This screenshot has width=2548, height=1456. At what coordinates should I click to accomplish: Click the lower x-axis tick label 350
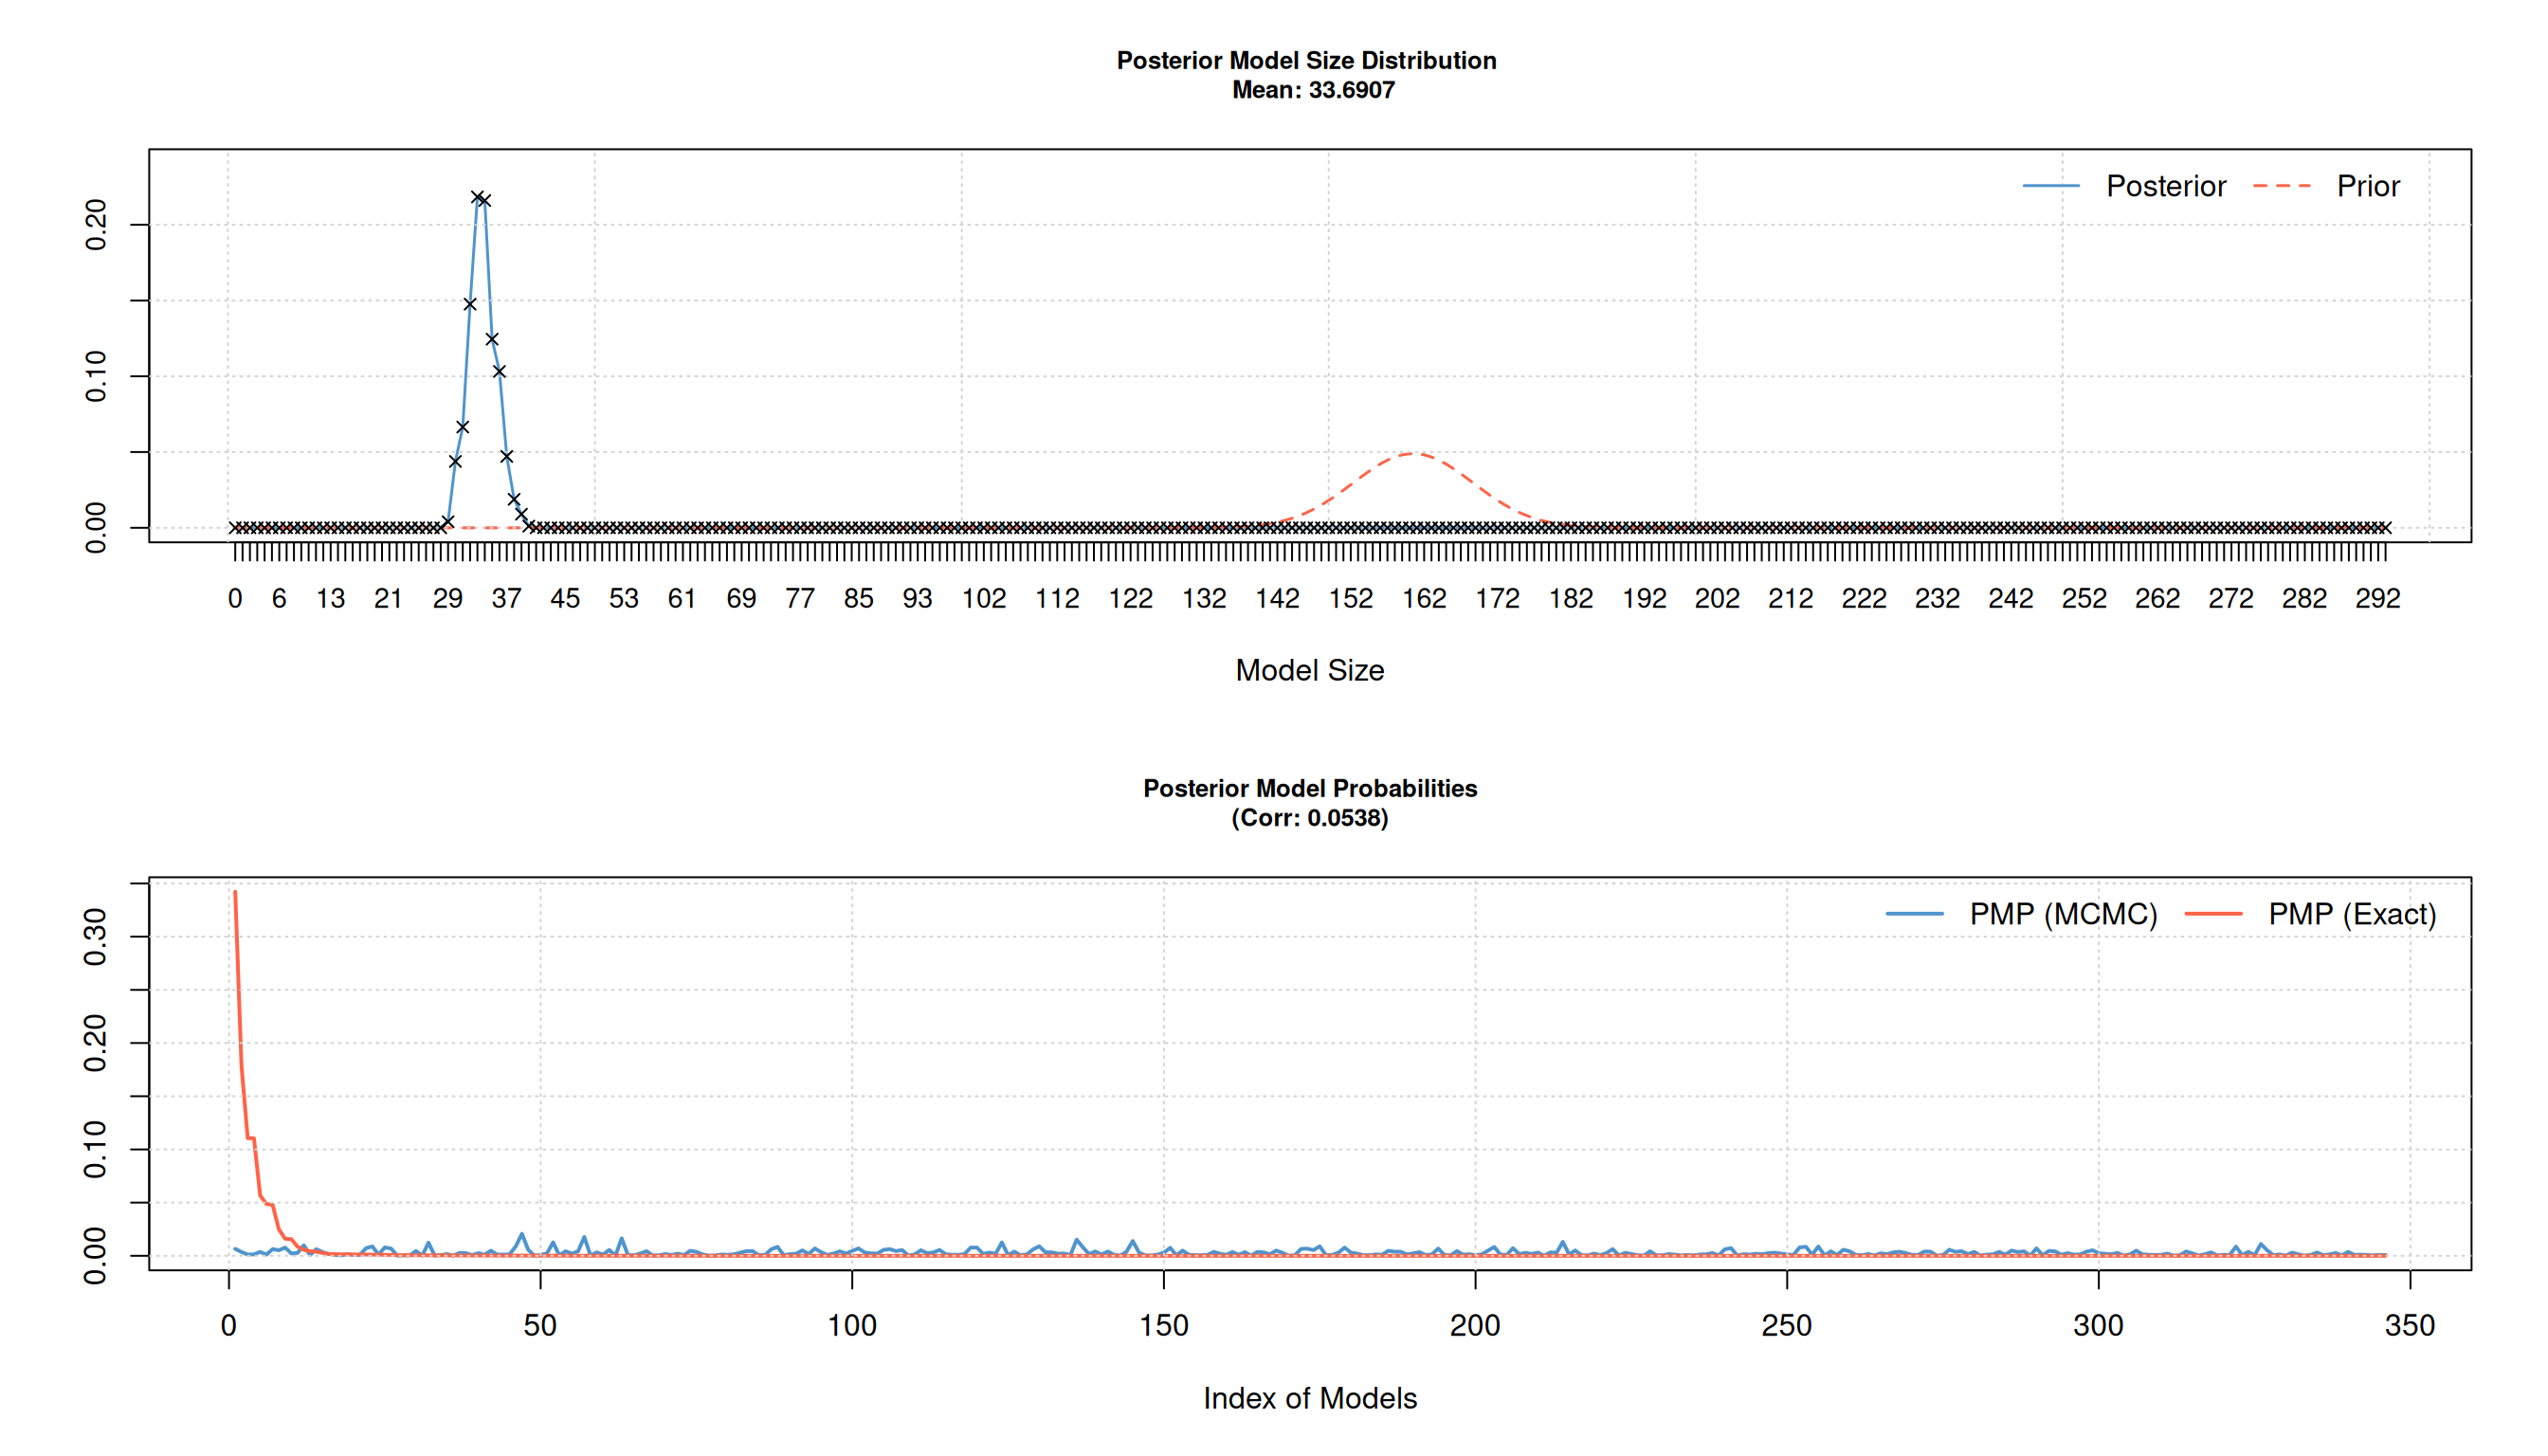coord(2409,1326)
